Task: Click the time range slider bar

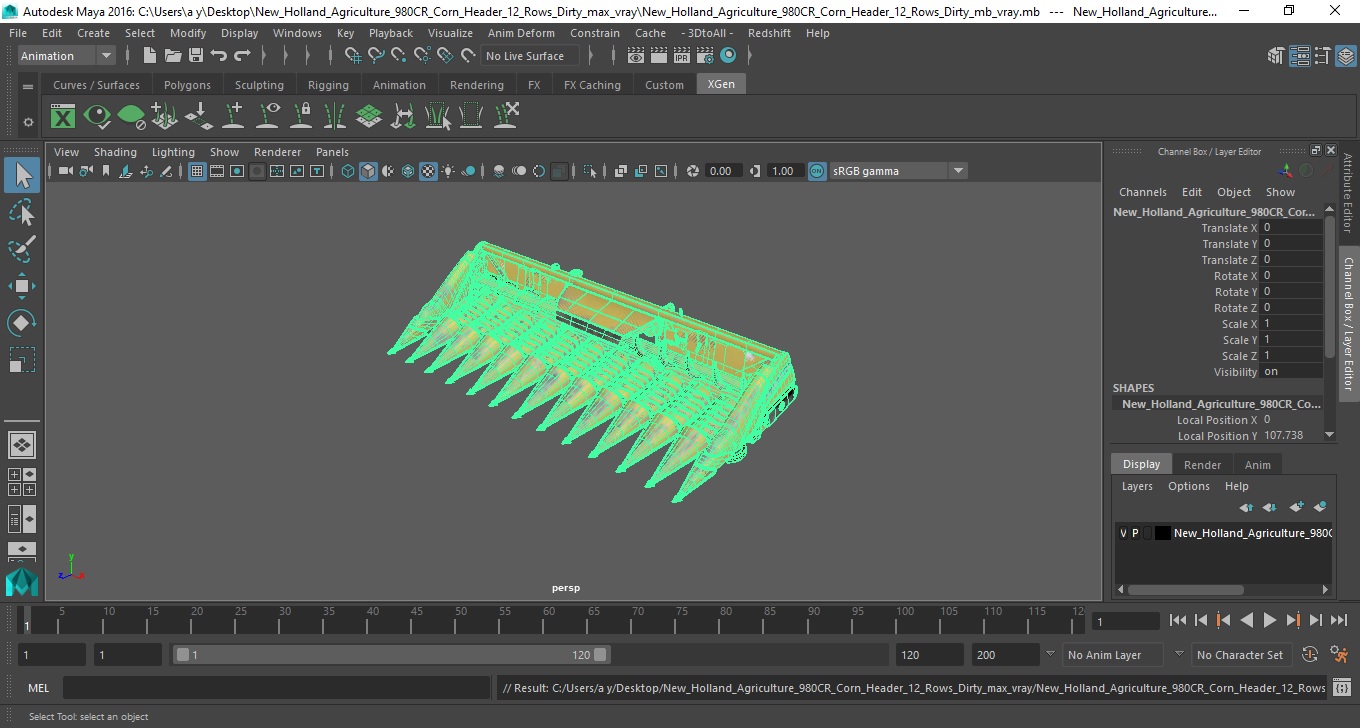Action: coord(391,655)
